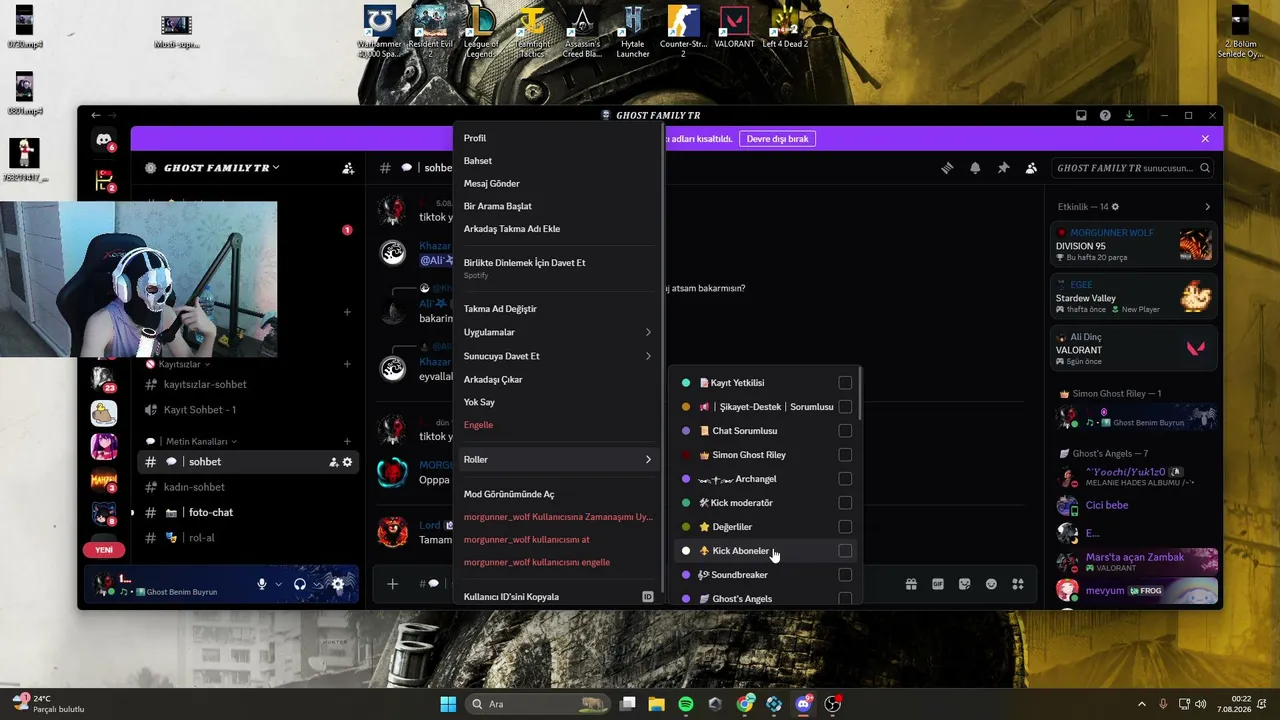Screen dimensions: 1280x720
Task: Show hidden system tray icons
Action: pyautogui.click(x=1142, y=704)
